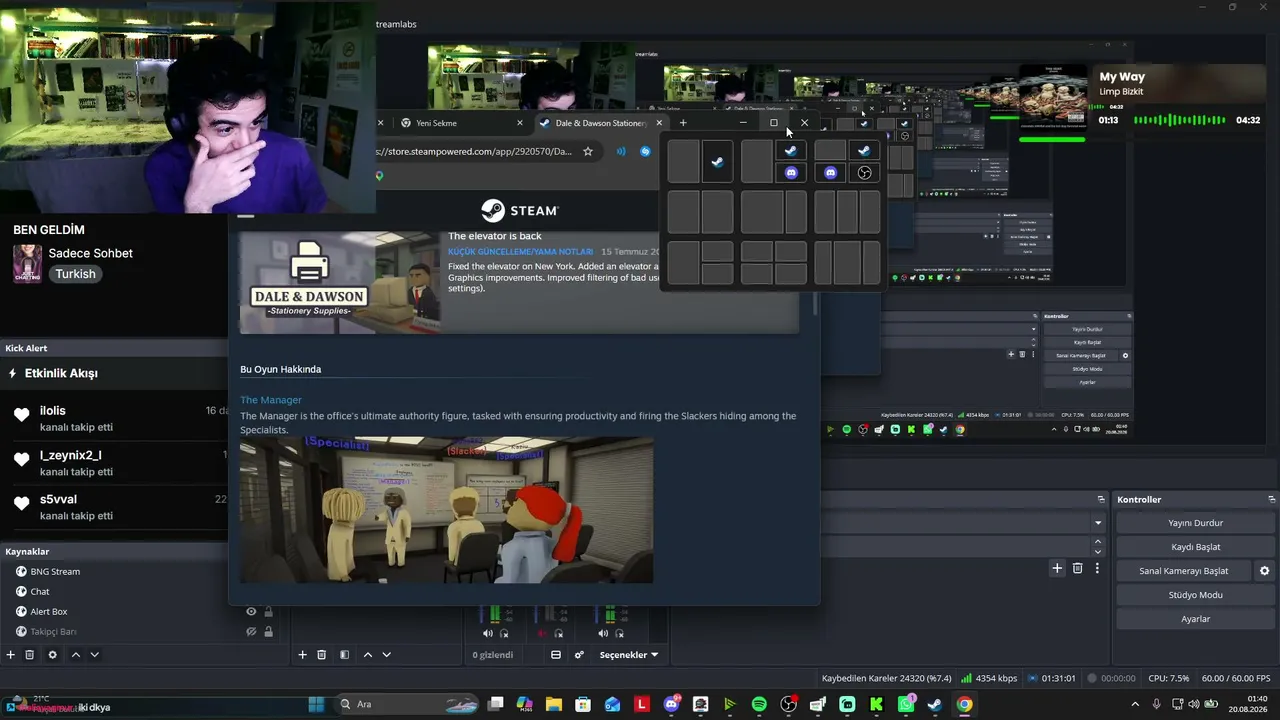Choose the OBS zone in snap layouts
The height and width of the screenshot is (720, 1280).
(x=865, y=173)
